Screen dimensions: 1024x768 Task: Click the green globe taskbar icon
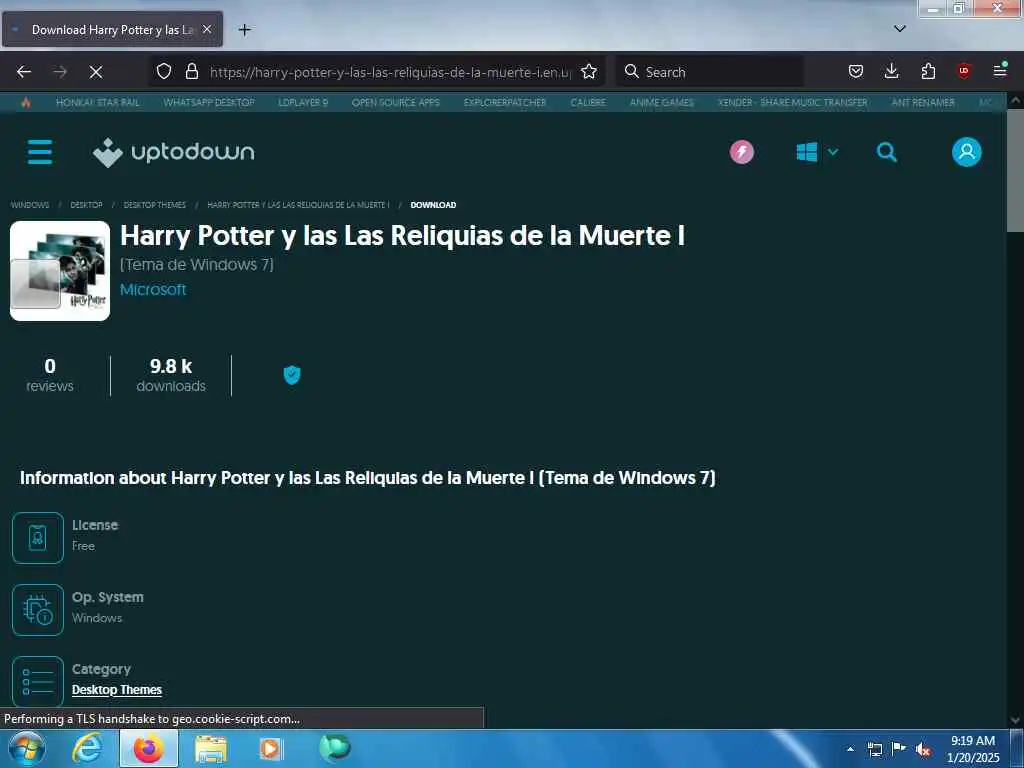click(x=335, y=748)
